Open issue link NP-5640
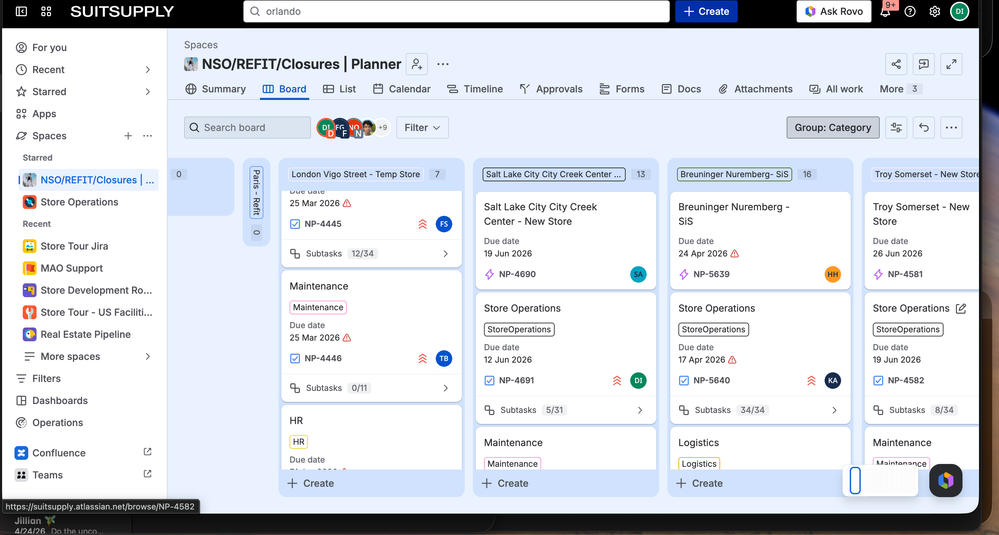 coord(712,381)
